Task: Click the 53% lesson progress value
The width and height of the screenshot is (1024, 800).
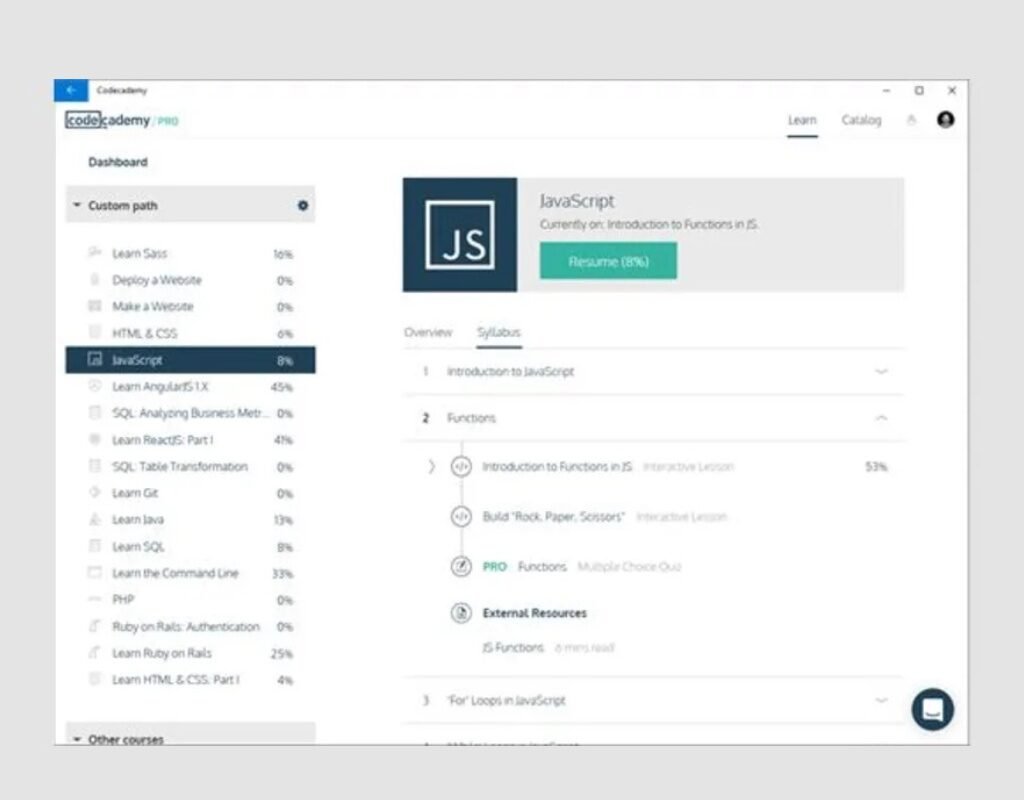Action: click(876, 466)
